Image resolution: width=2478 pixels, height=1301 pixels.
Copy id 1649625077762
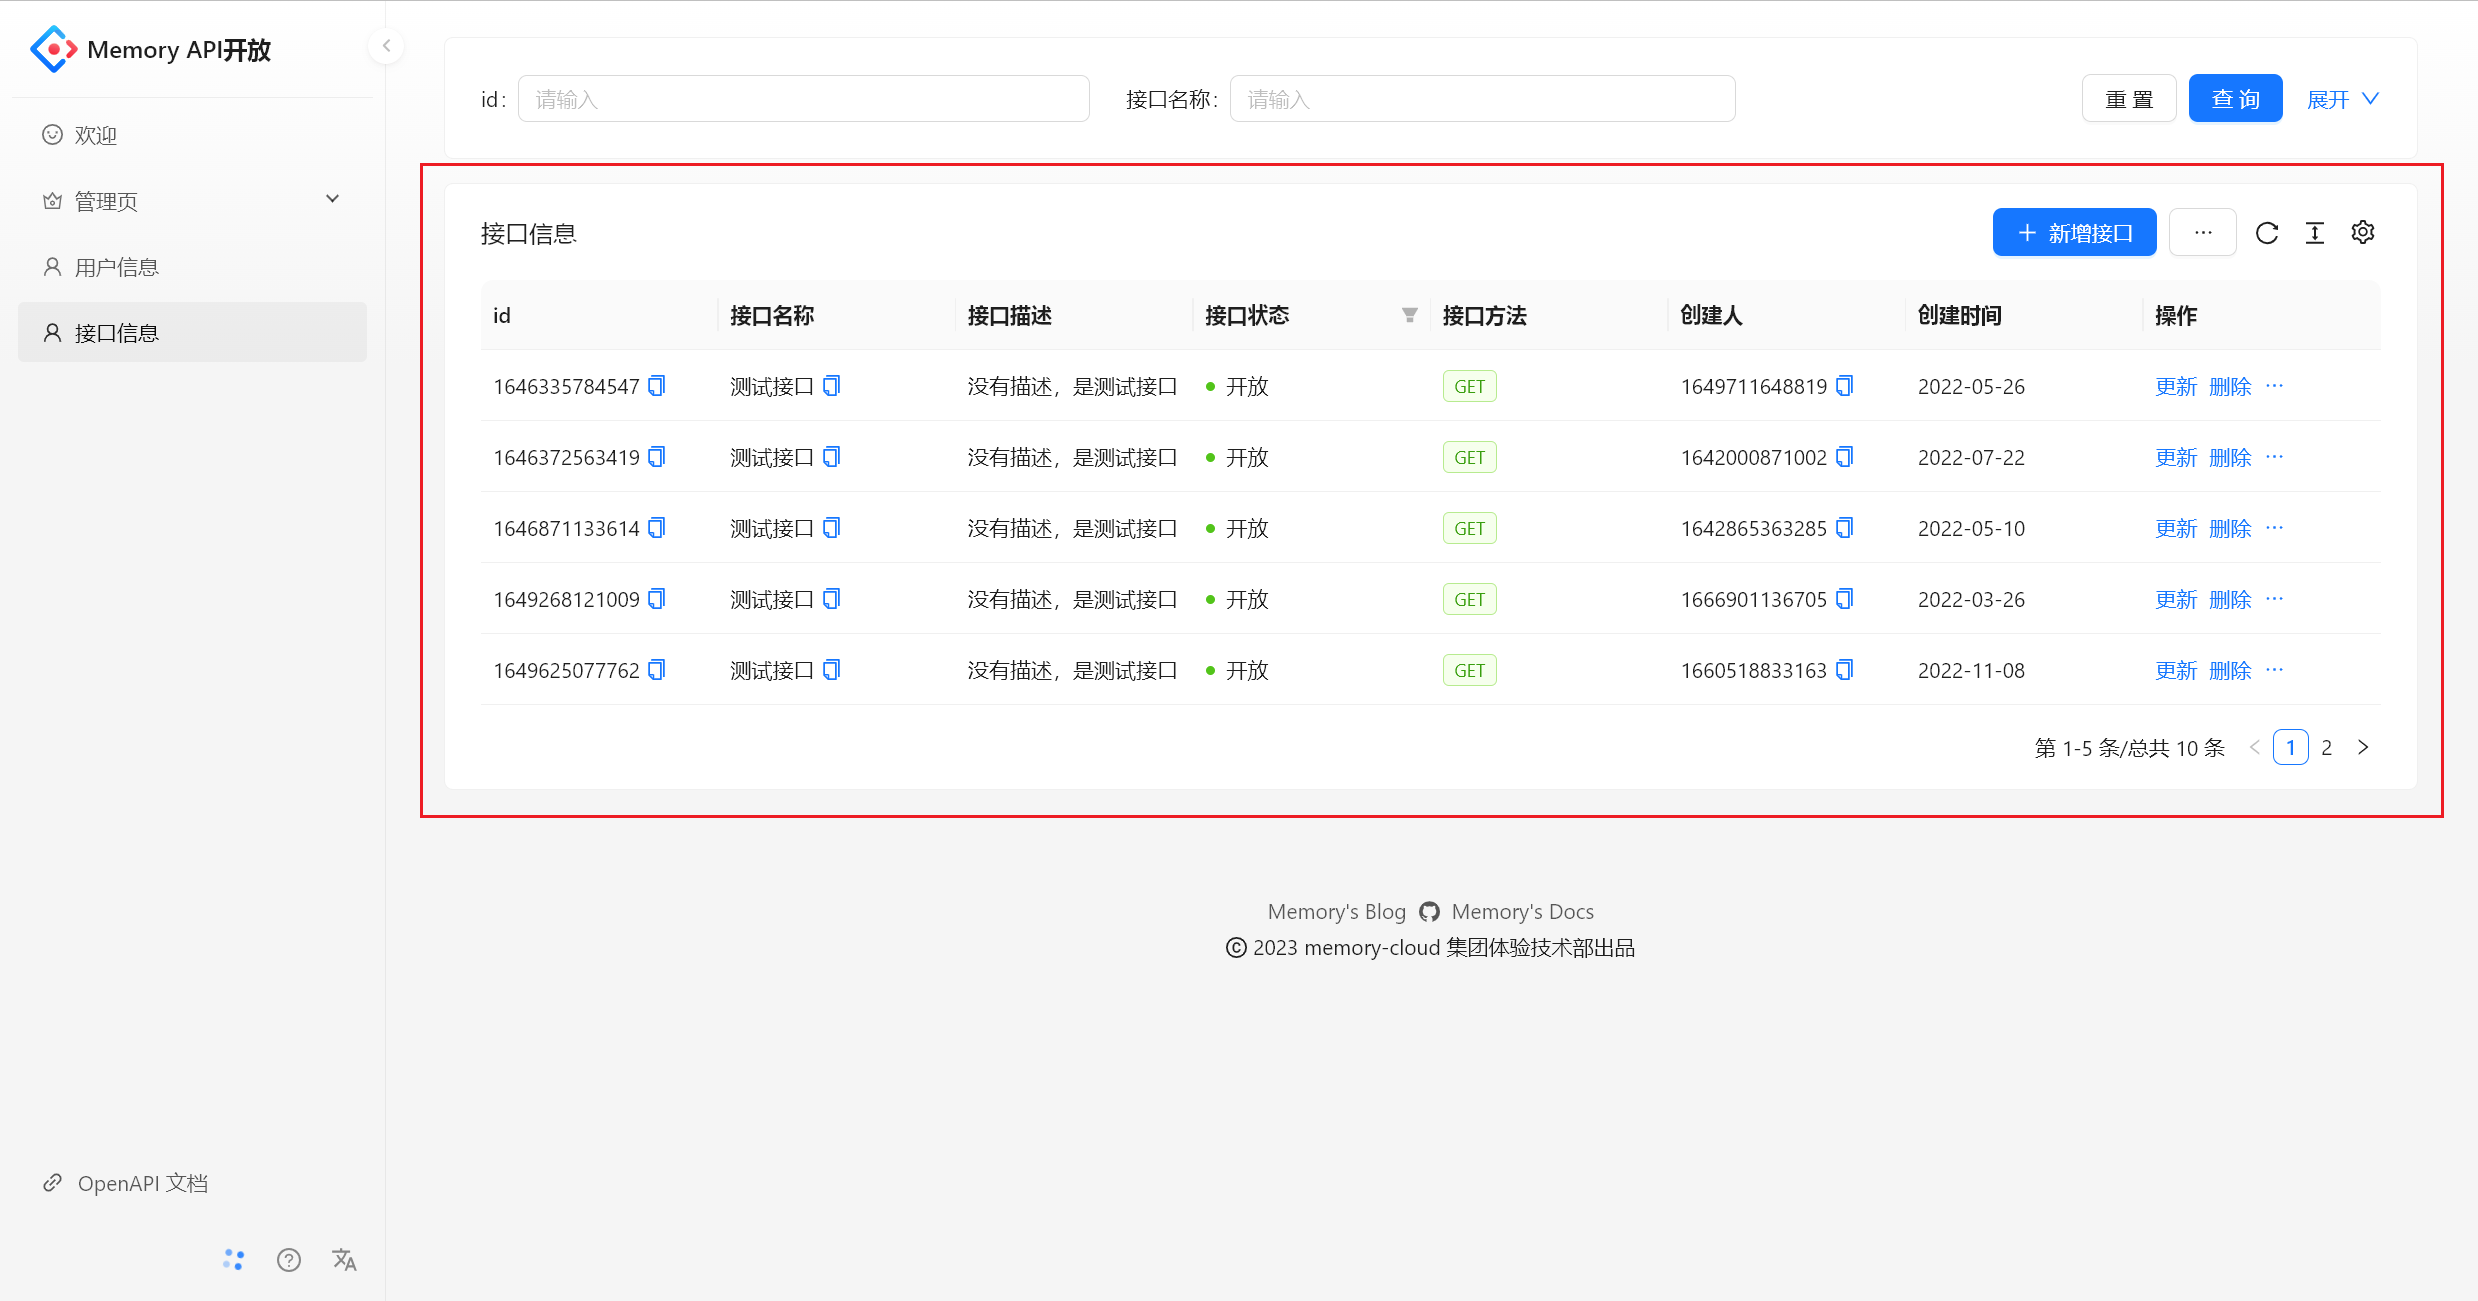(x=657, y=670)
